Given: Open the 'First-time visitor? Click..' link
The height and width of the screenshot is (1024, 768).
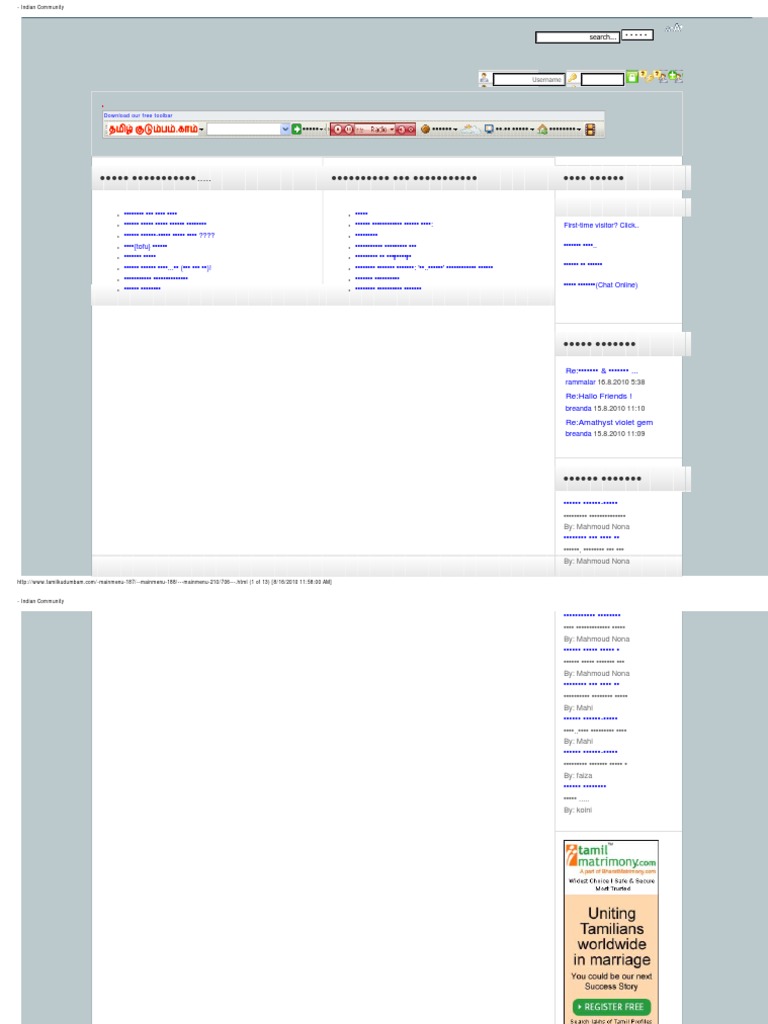Looking at the screenshot, I should (x=601, y=225).
